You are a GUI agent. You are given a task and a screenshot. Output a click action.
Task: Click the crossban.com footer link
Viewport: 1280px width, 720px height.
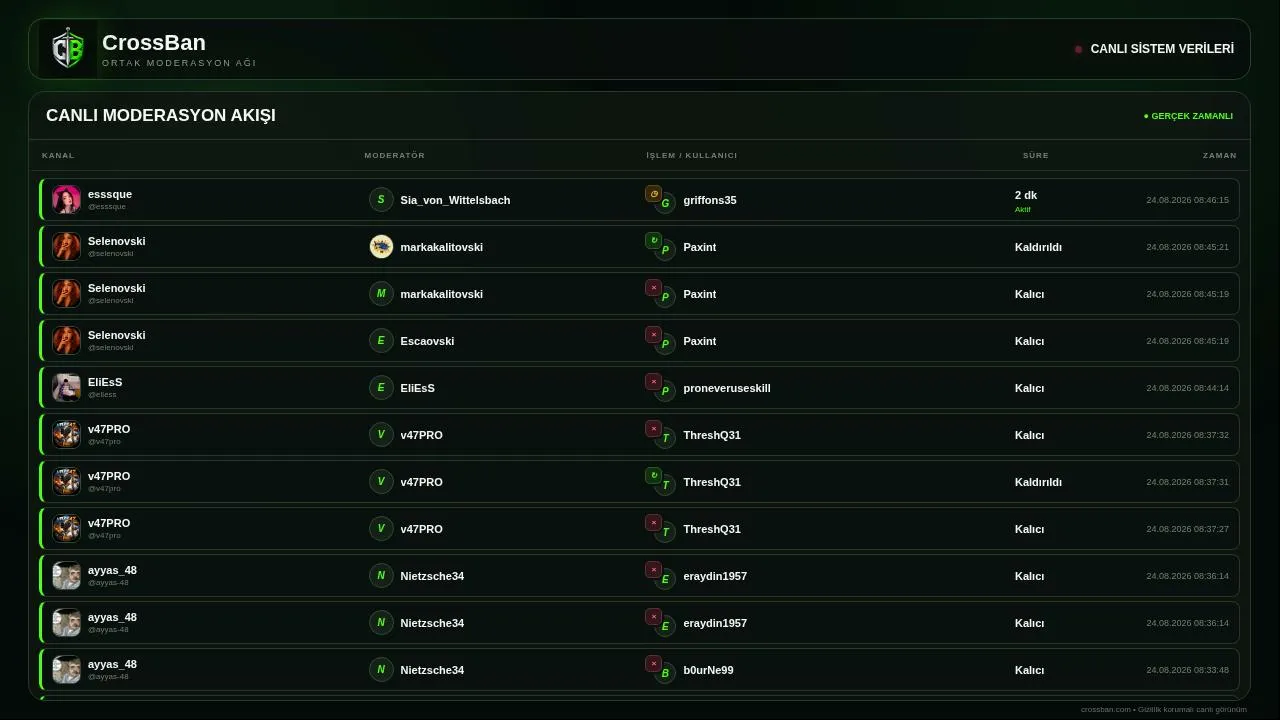click(1106, 710)
